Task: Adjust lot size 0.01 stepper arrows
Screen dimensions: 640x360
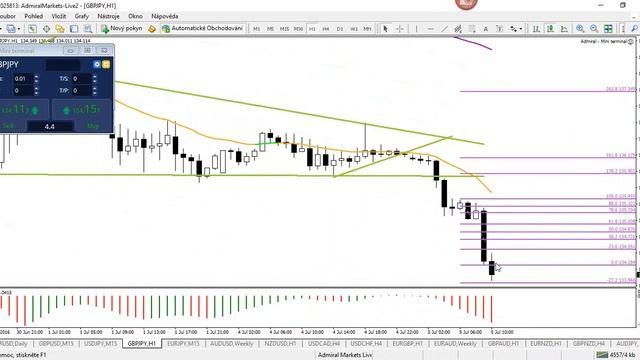Action: click(36, 79)
